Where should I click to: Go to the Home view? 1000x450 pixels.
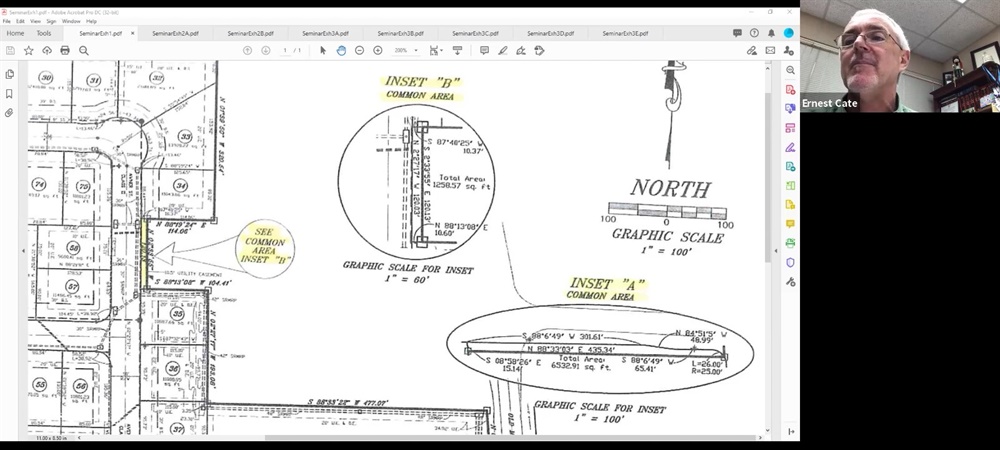click(x=15, y=33)
